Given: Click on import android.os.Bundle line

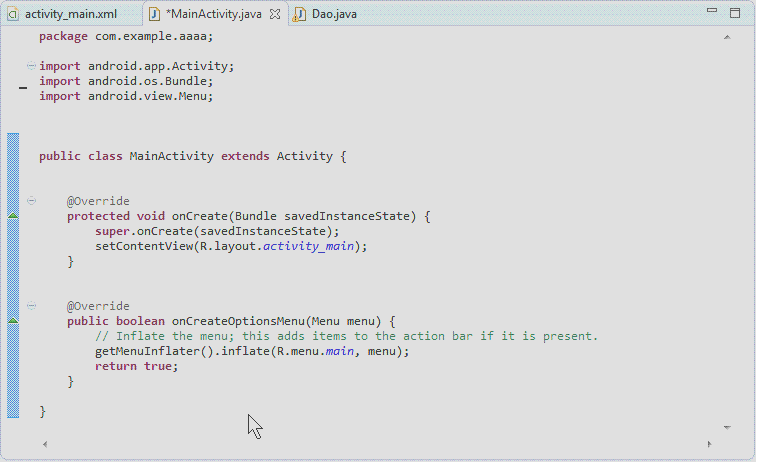Looking at the screenshot, I should (126, 81).
